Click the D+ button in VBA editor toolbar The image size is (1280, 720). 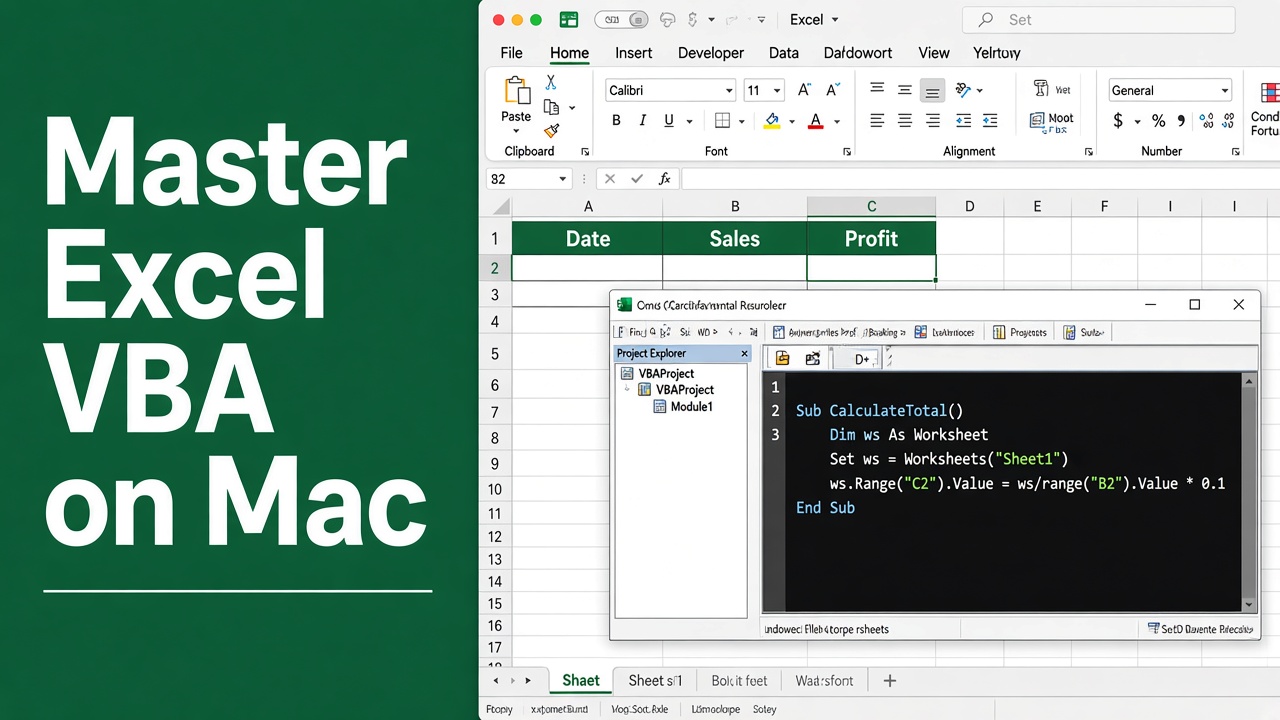(x=862, y=359)
